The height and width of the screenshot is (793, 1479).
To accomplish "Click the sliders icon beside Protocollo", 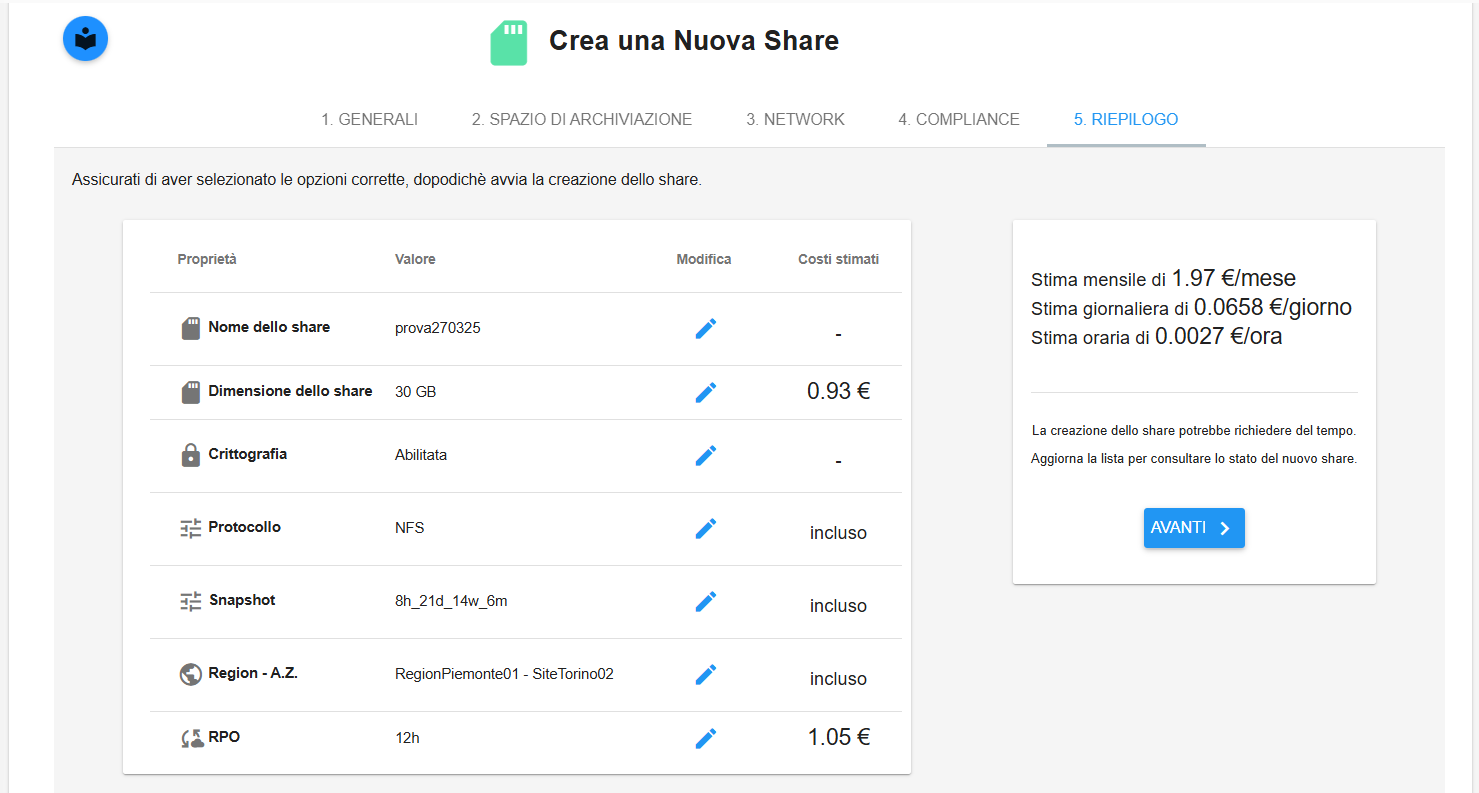I will point(191,528).
